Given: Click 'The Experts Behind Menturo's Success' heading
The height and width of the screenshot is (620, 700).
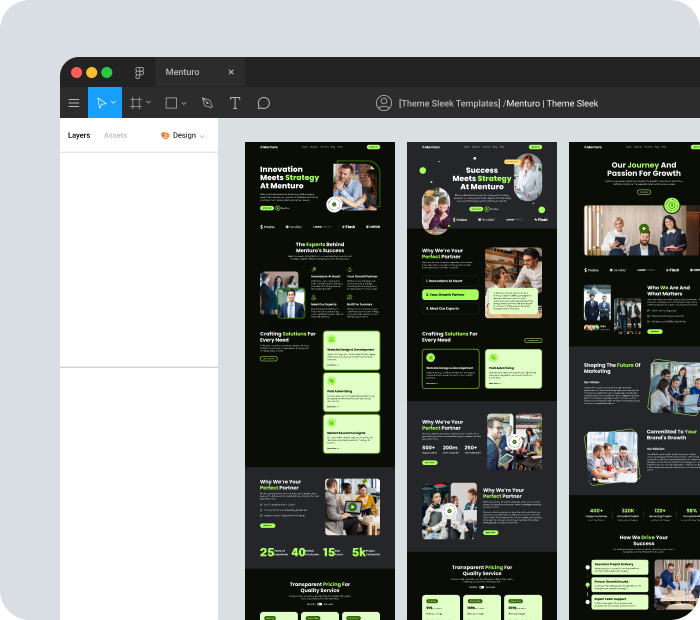Looking at the screenshot, I should coord(320,247).
